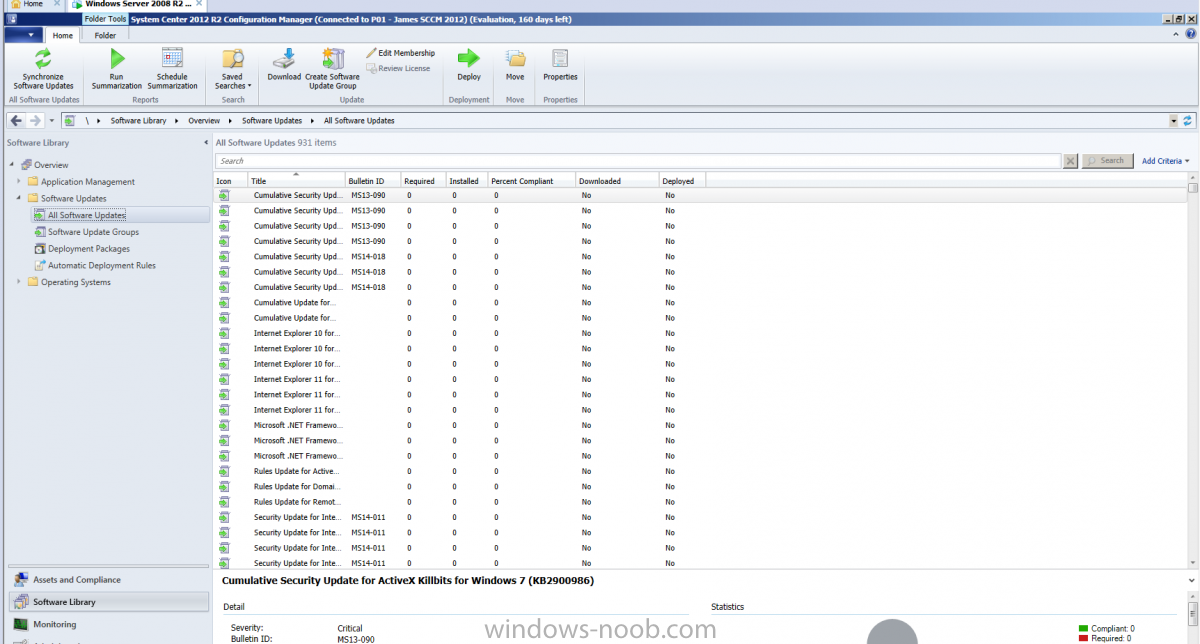Go back with the navigation back arrow
This screenshot has width=1200, height=644.
(x=17, y=121)
